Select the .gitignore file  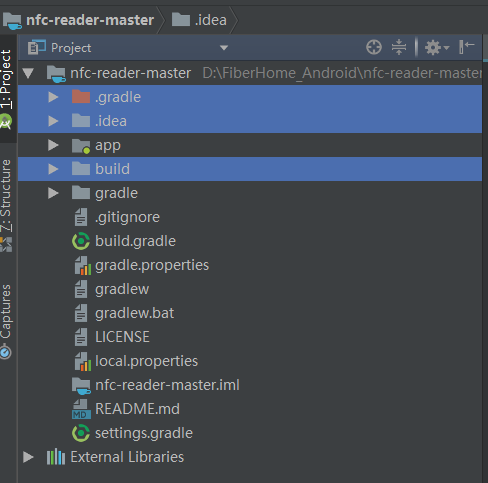point(127,217)
